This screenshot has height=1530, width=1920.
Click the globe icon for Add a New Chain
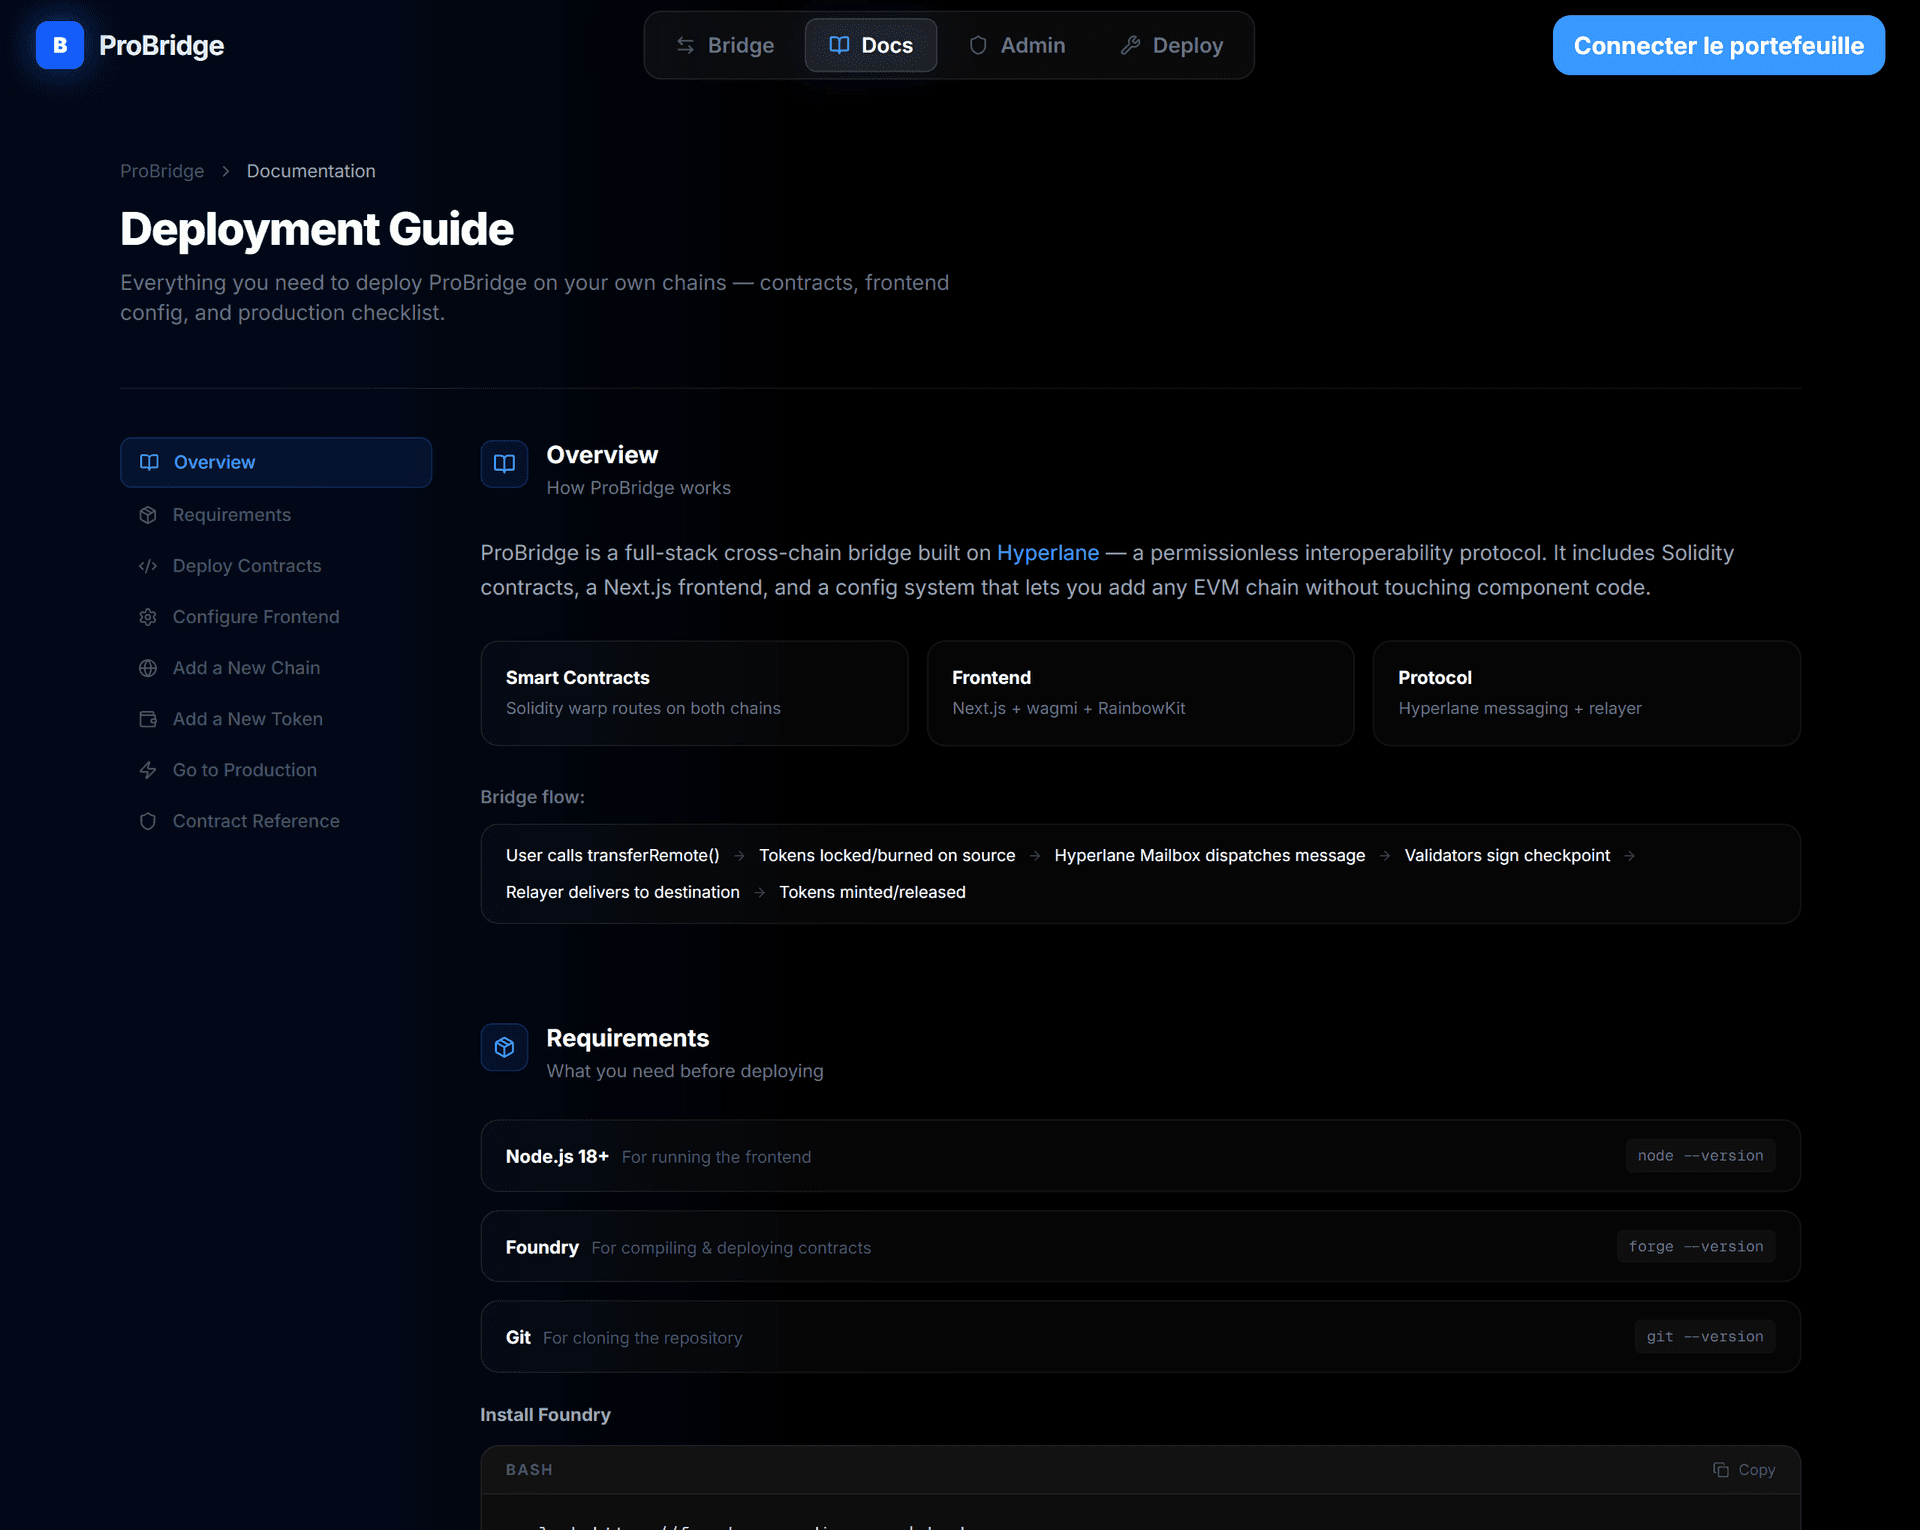point(148,668)
